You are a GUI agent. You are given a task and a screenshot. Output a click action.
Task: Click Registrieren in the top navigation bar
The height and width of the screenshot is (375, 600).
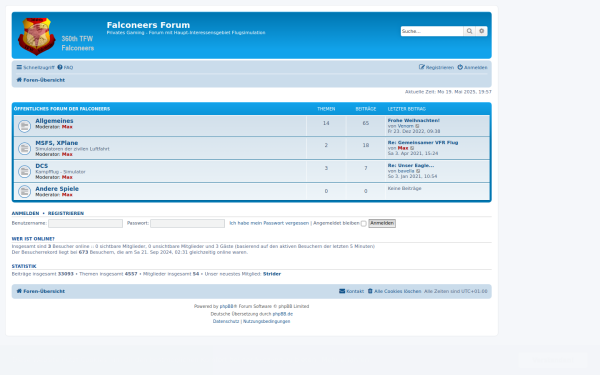point(436,67)
